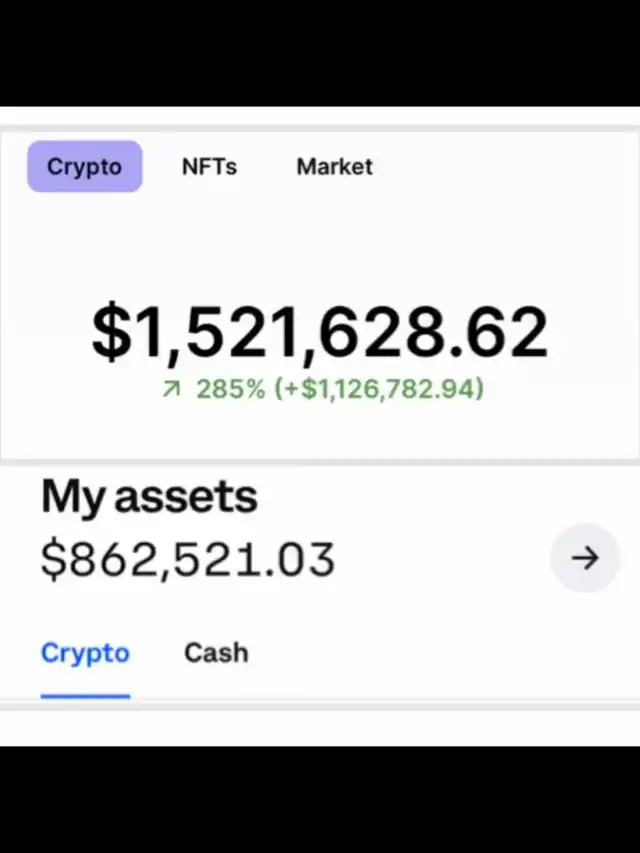
Task: Click the empty space below Cash tab
Action: pyautogui.click(x=216, y=683)
